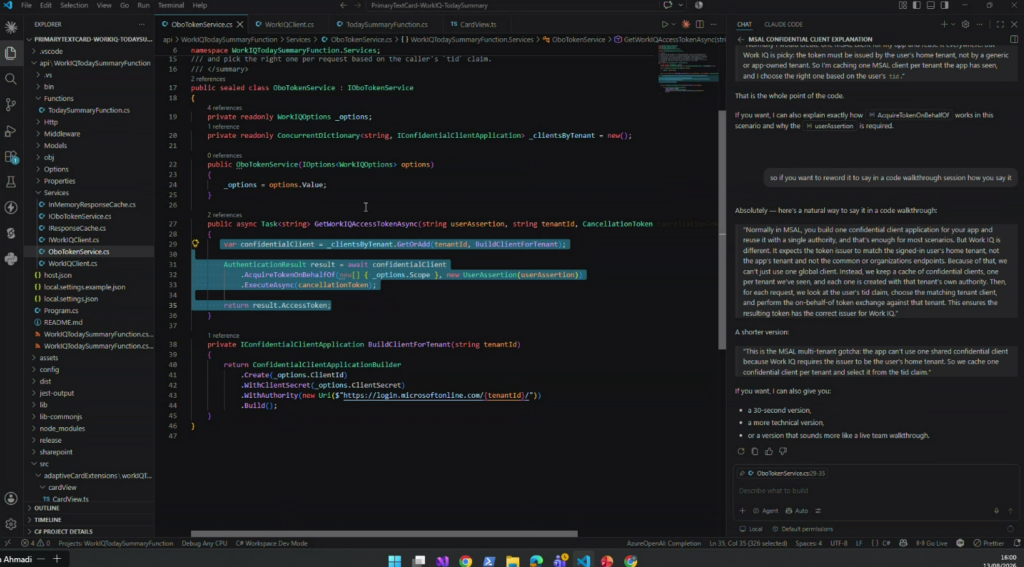Configure chat tools icon
1024x567 pixels.
coord(818,511)
